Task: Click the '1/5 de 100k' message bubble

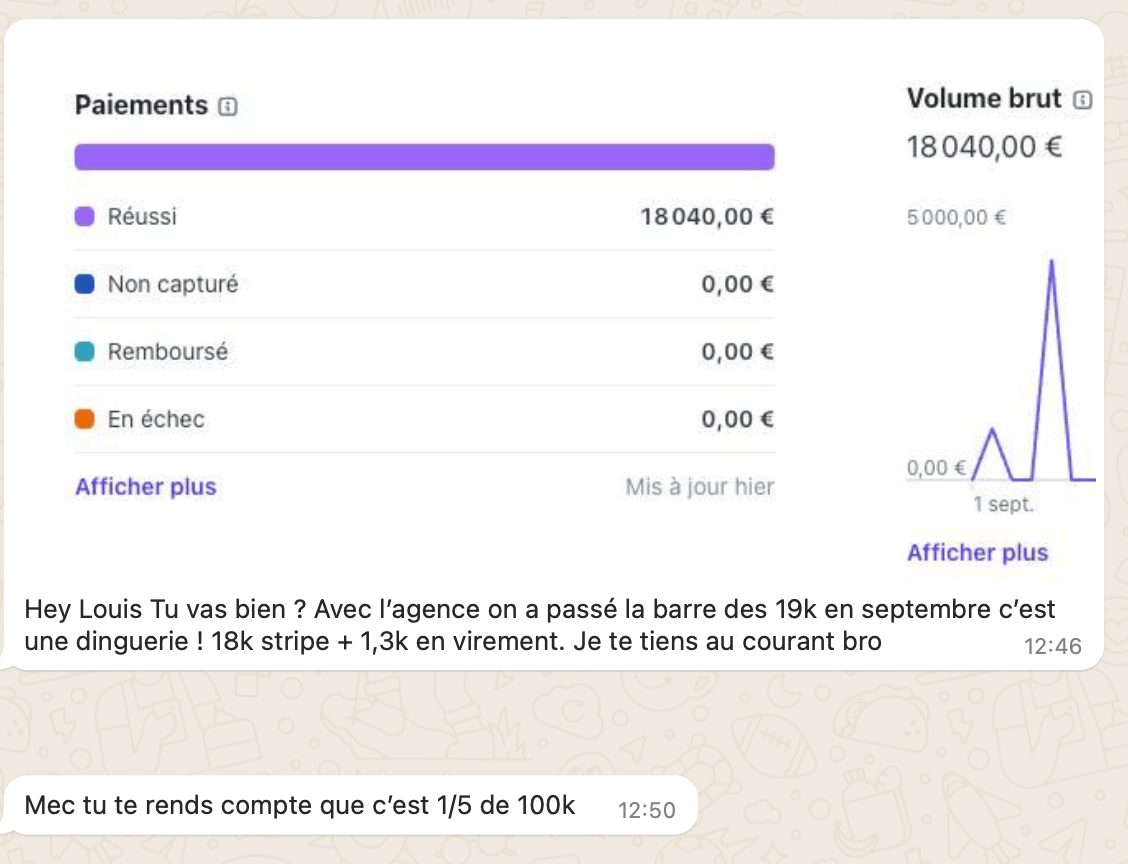Action: 350,806
